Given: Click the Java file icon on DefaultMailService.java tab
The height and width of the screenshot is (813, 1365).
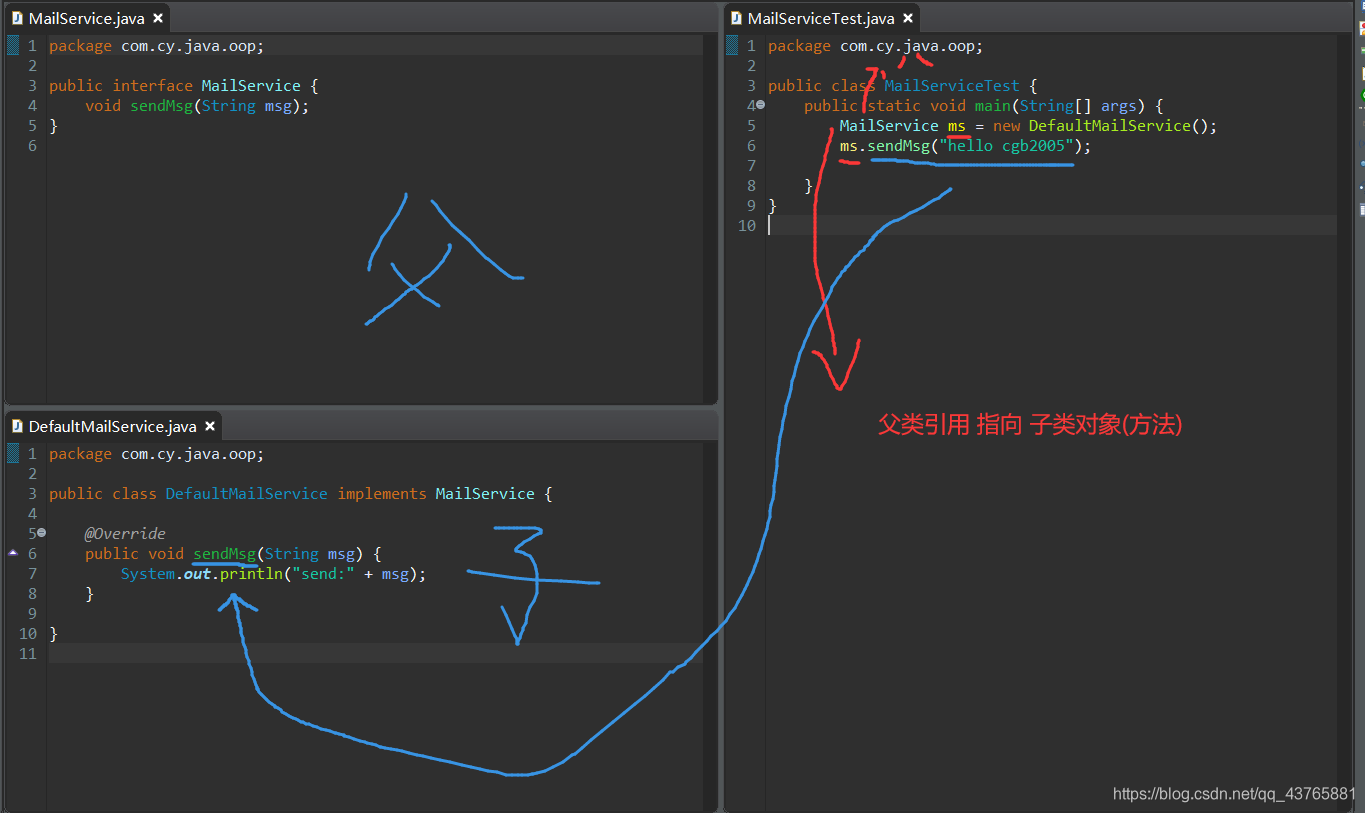Looking at the screenshot, I should click(x=17, y=426).
